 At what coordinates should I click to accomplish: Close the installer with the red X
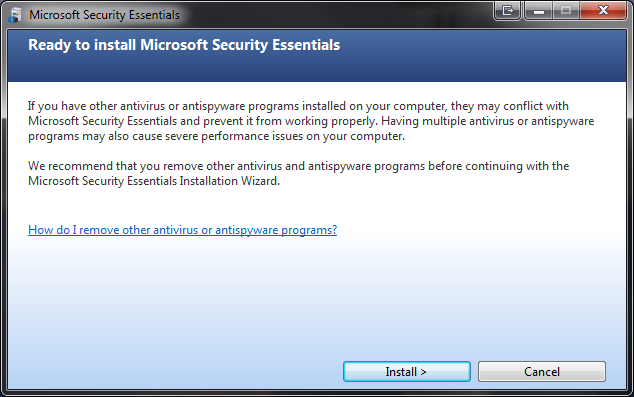point(603,10)
